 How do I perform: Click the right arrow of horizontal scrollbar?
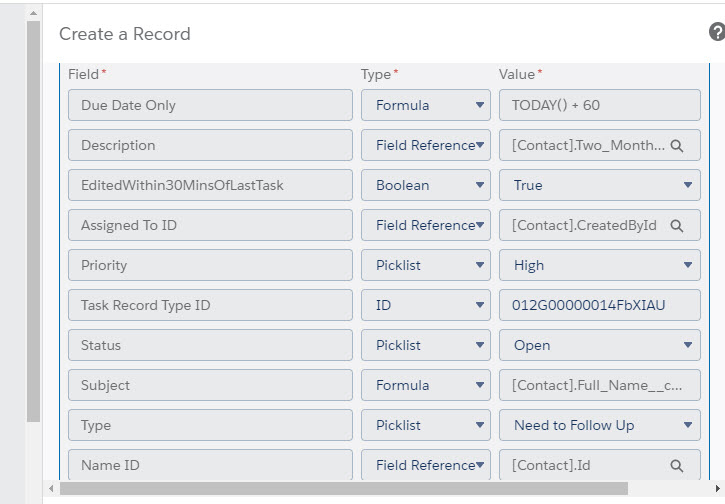[x=717, y=489]
